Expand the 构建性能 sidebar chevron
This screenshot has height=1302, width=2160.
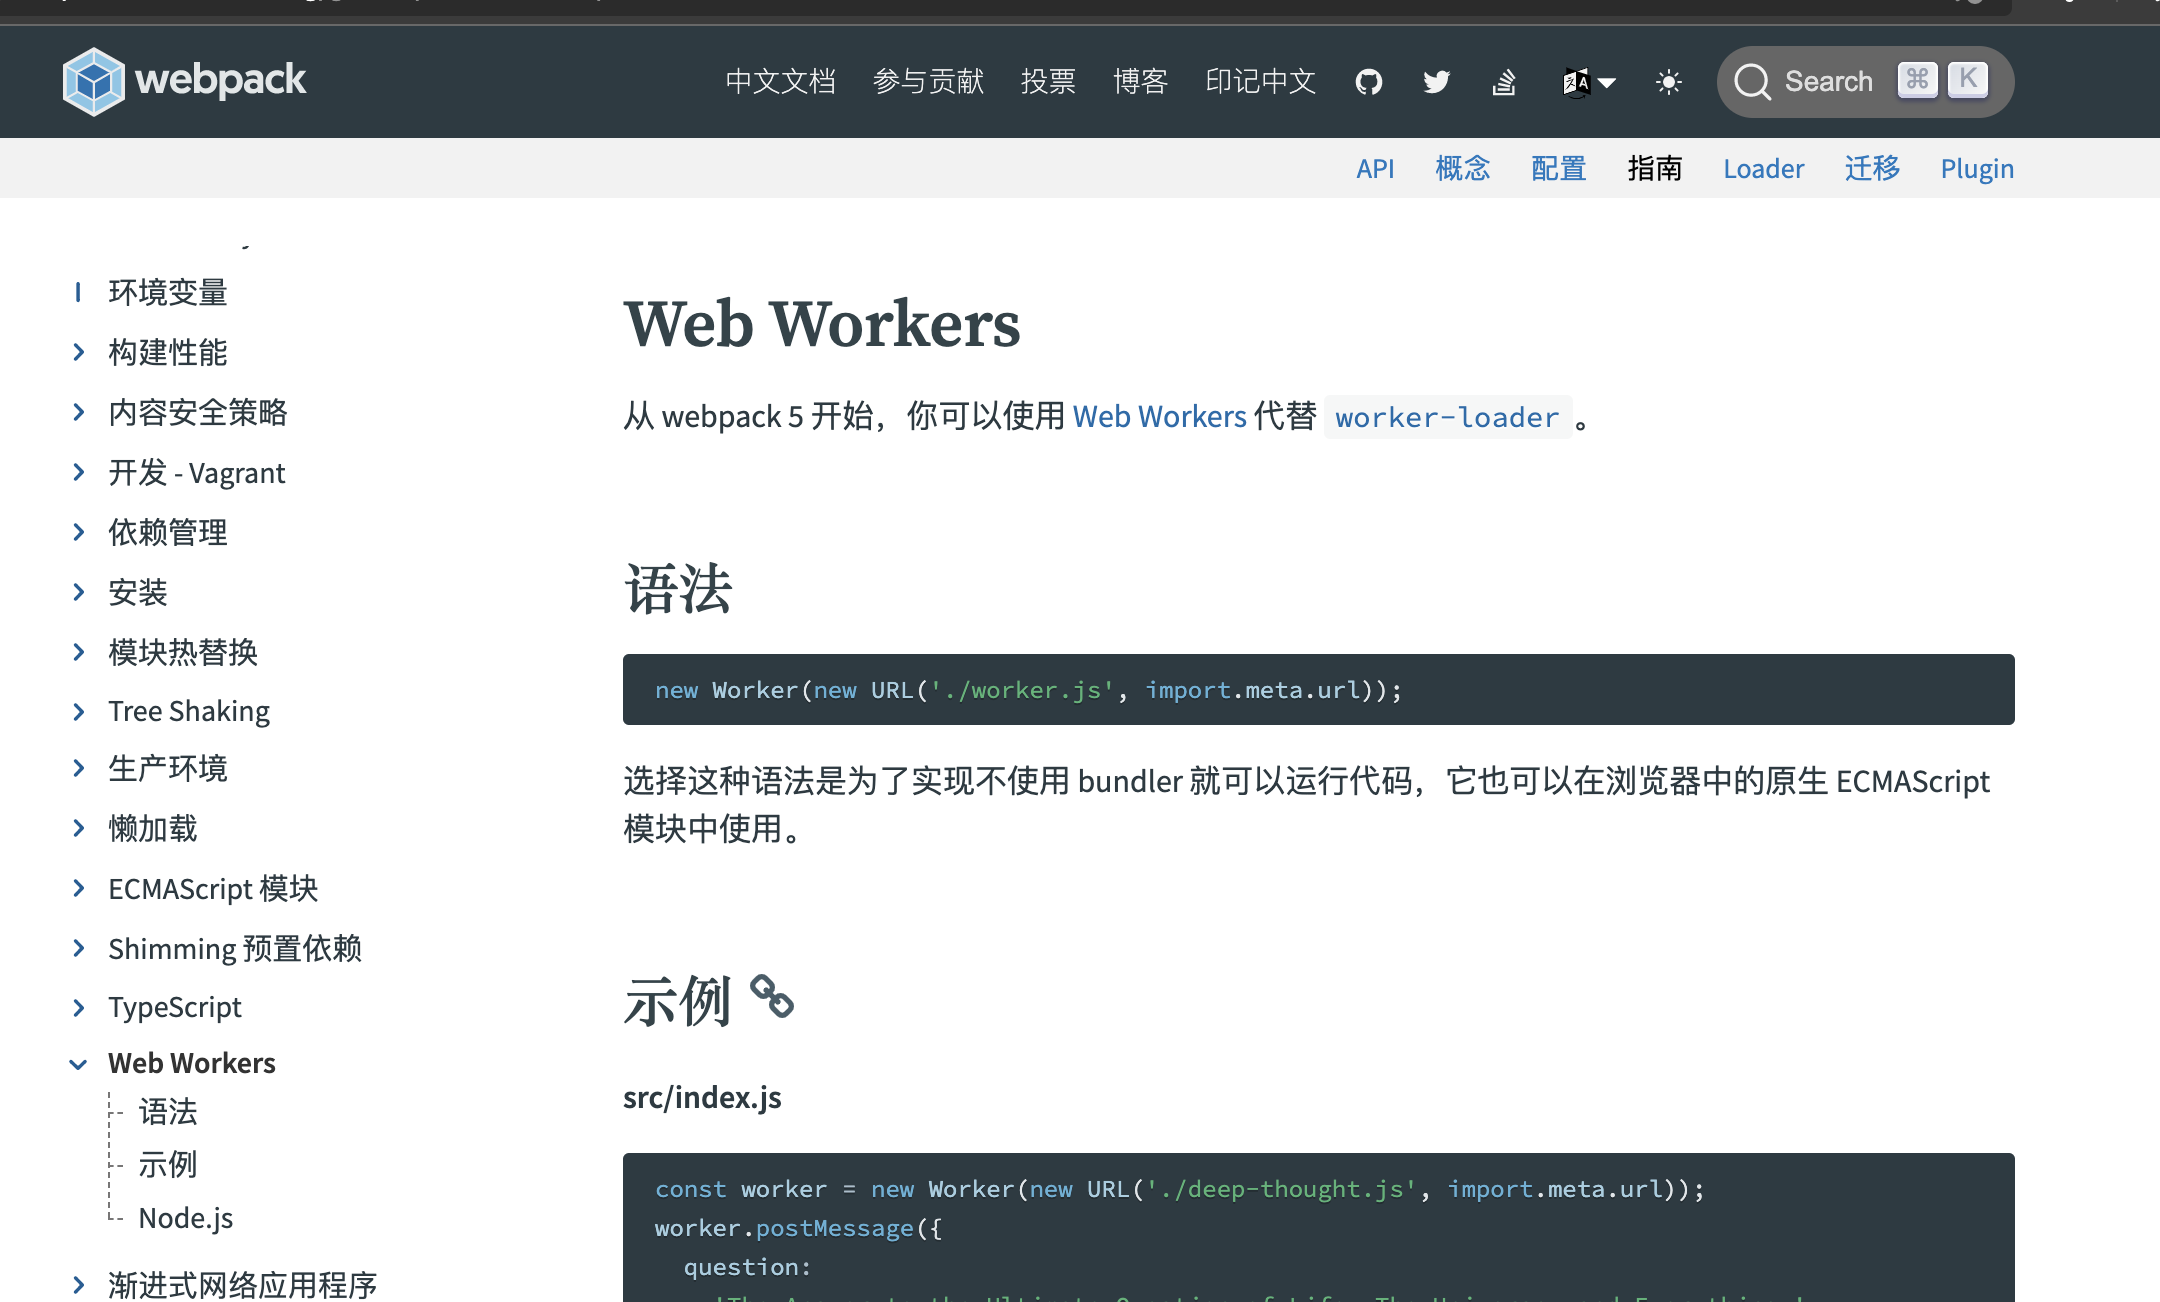point(78,352)
